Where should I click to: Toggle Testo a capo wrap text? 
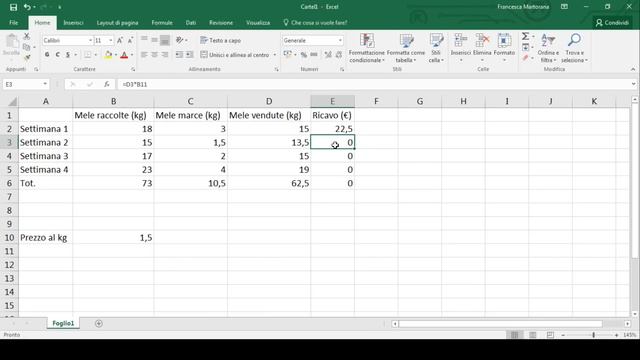(220, 40)
